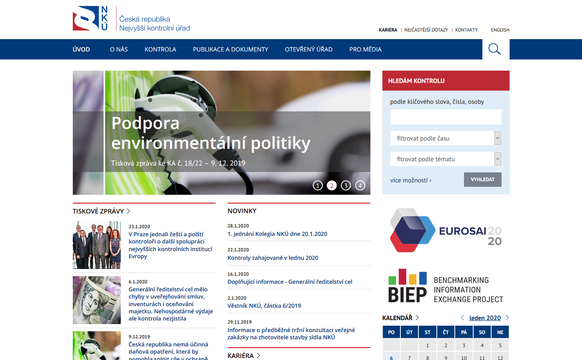Open the O NÁS menu item
The height and width of the screenshot is (360, 582).
click(119, 49)
